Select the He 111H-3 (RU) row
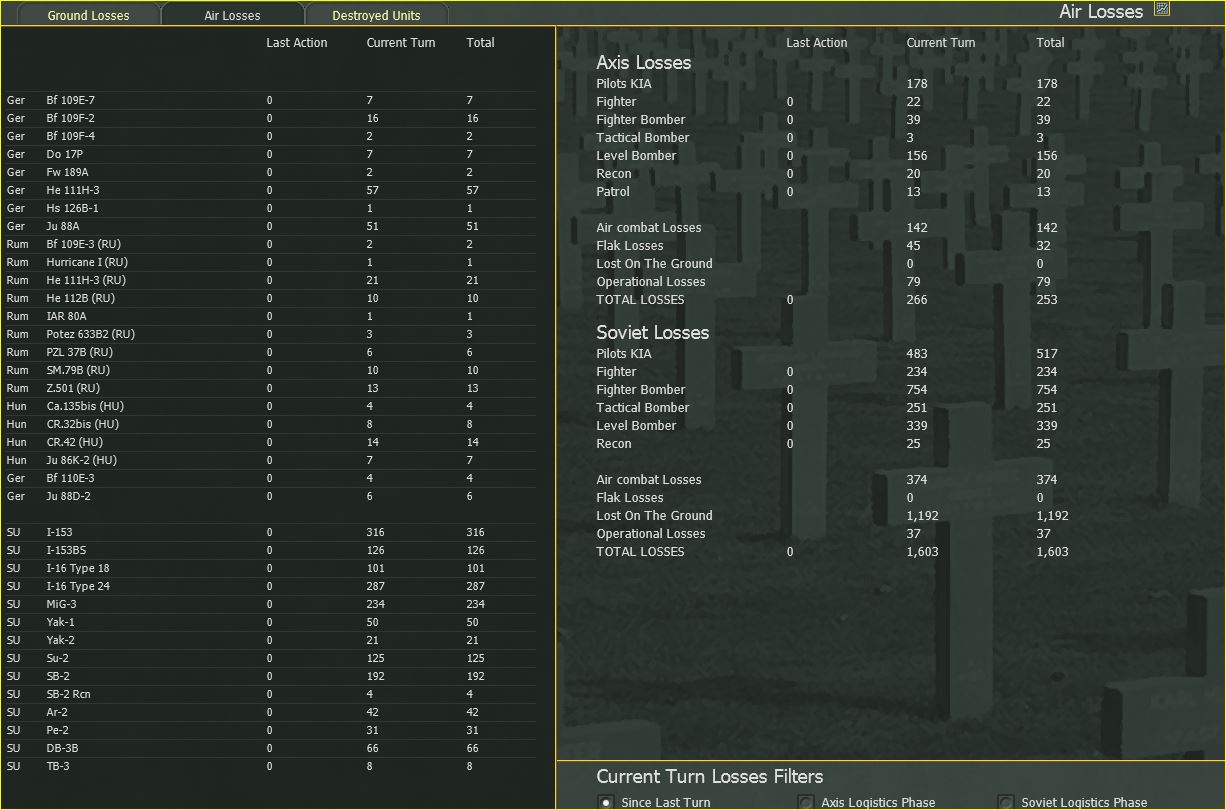 tap(270, 280)
